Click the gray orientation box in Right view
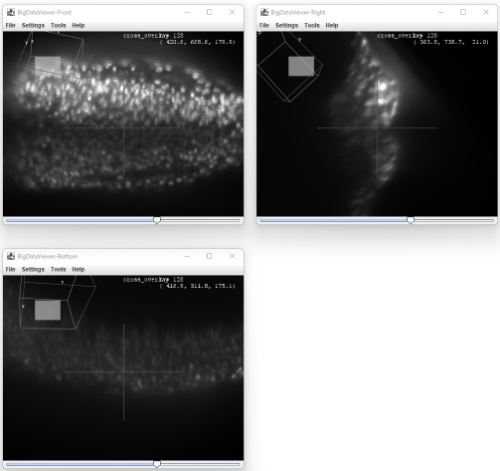 (x=301, y=66)
